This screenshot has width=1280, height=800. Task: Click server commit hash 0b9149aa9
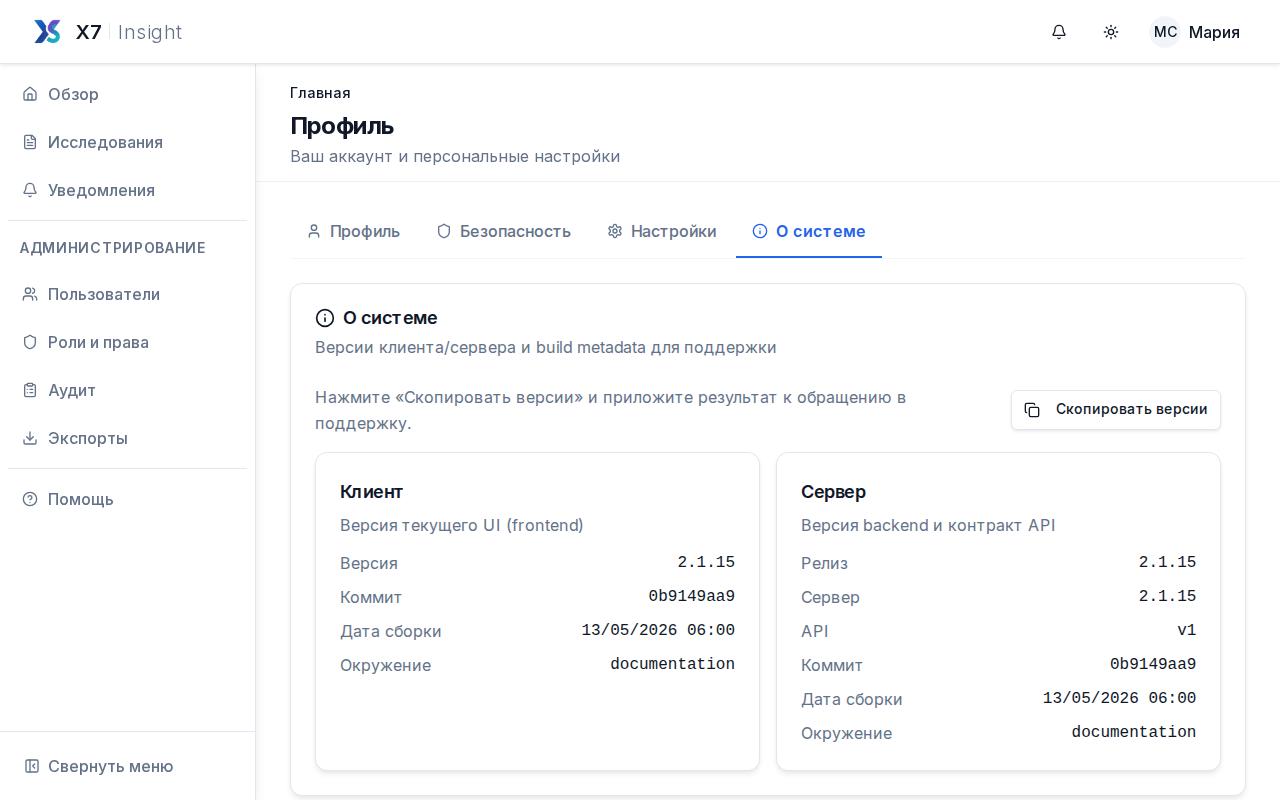pyautogui.click(x=1153, y=664)
